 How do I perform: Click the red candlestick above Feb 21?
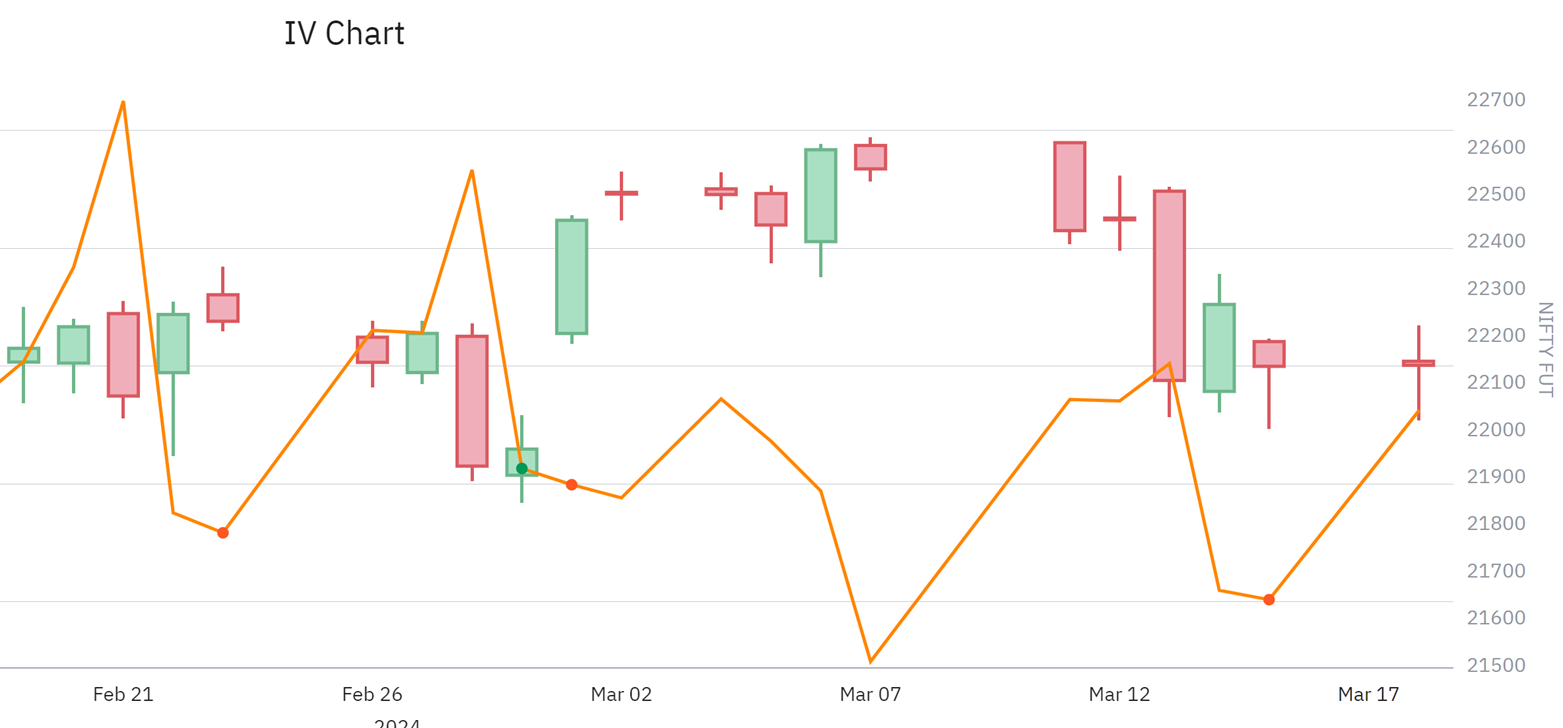point(123,355)
